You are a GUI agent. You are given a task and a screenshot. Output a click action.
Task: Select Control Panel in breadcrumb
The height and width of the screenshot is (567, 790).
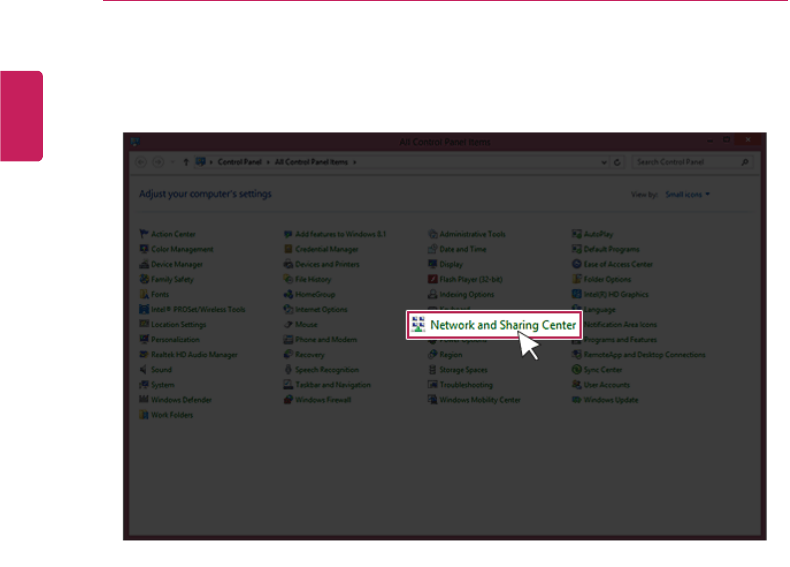(x=239, y=162)
